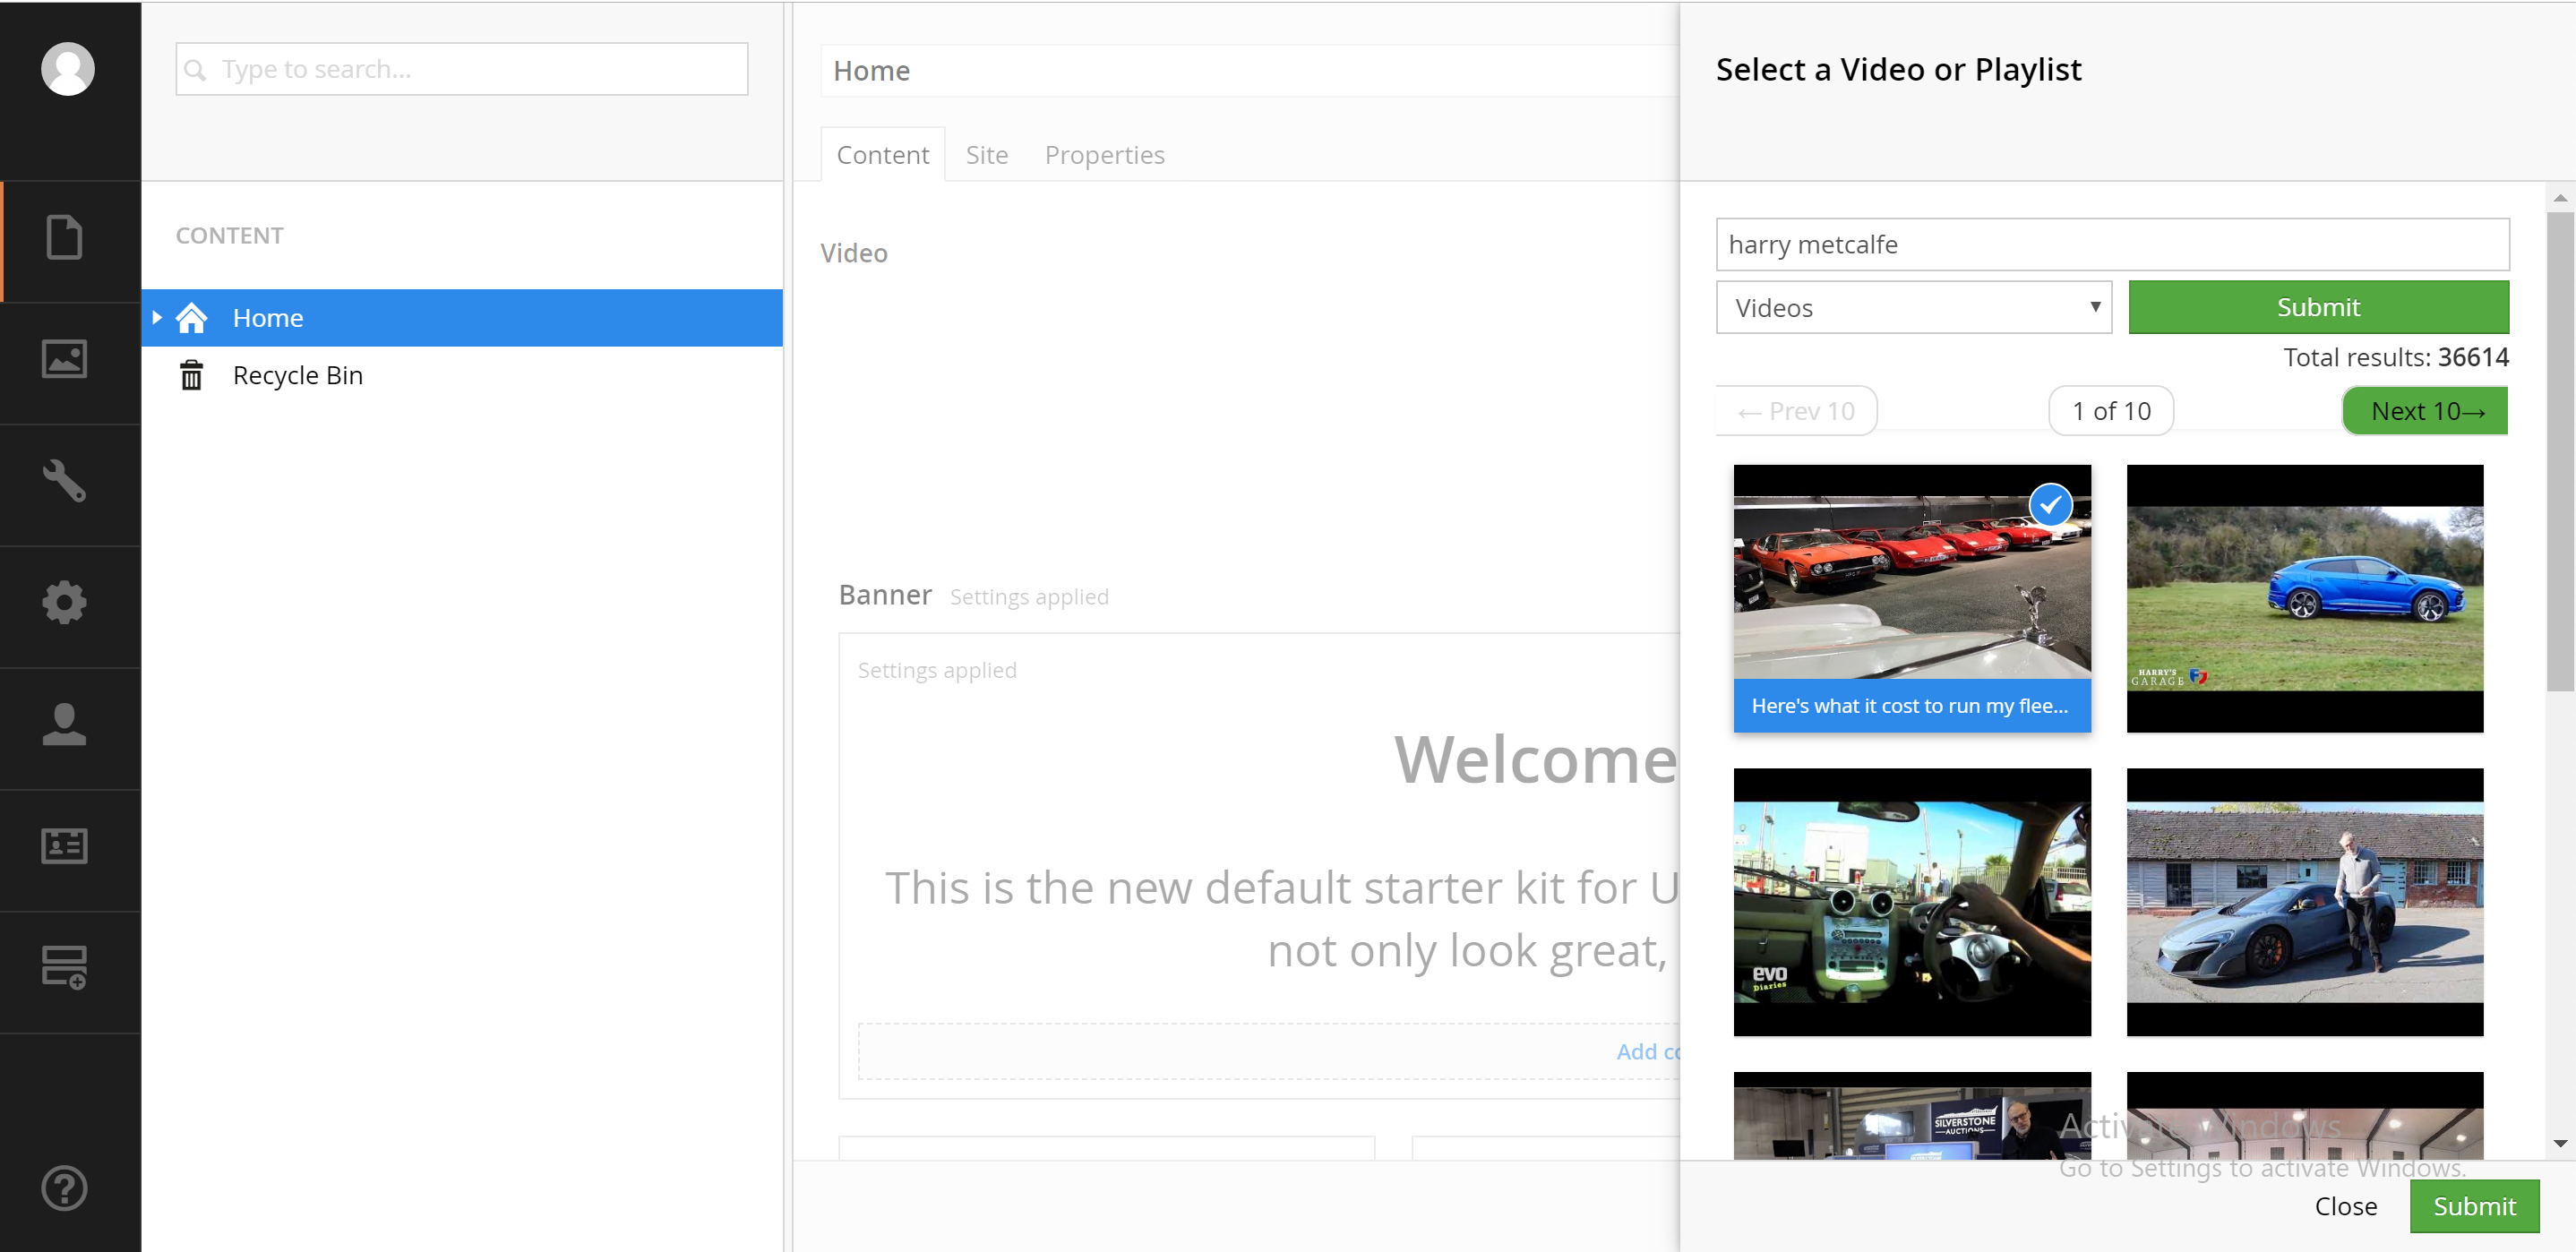Open the Users section person icon
Image resolution: width=2576 pixels, height=1252 pixels.
pyautogui.click(x=65, y=725)
